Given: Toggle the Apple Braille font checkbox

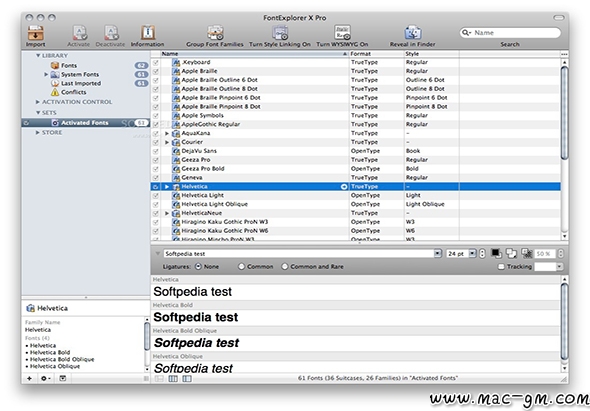Looking at the screenshot, I should (x=156, y=71).
